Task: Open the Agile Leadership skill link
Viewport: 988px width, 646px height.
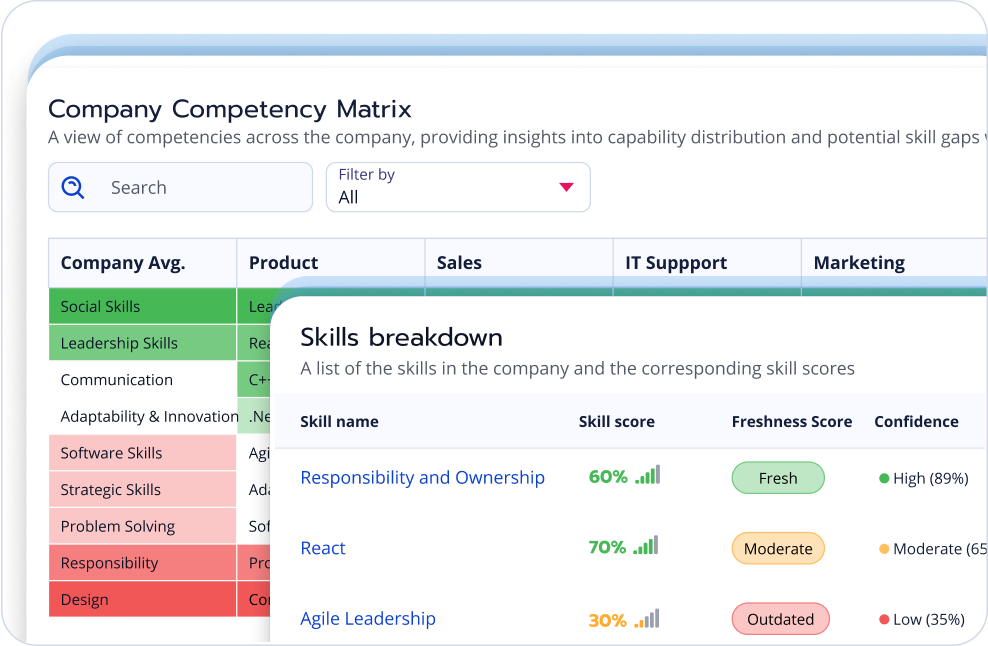Action: [x=368, y=619]
